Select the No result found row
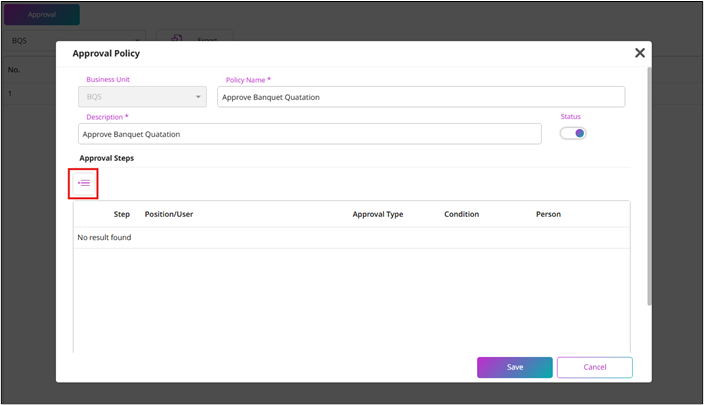This screenshot has width=704, height=405. tap(352, 238)
